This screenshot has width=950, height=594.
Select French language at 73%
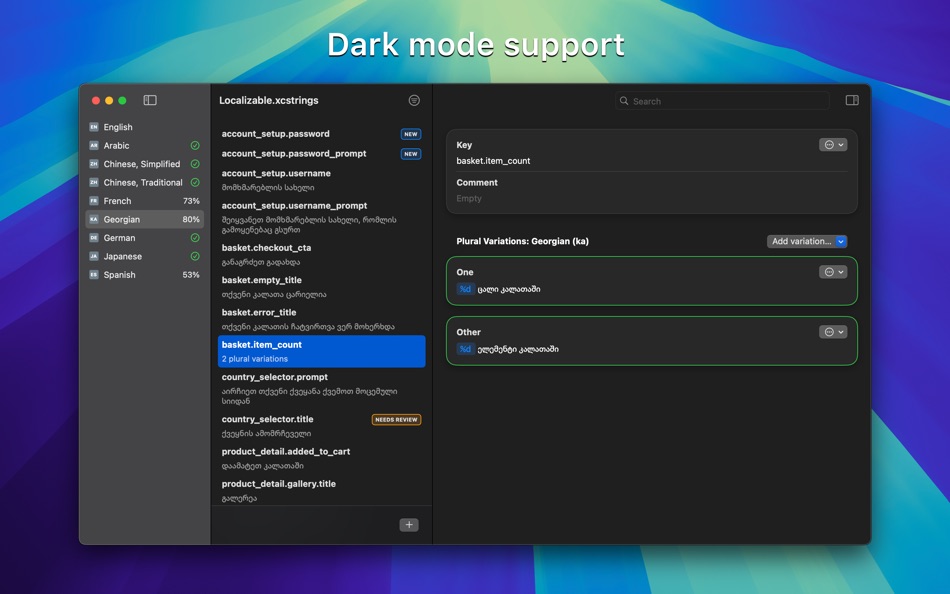(144, 201)
